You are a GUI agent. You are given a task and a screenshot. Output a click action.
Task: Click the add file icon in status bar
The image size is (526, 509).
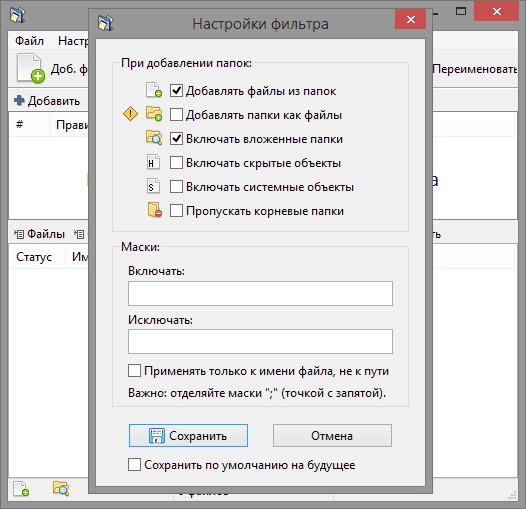point(21,489)
